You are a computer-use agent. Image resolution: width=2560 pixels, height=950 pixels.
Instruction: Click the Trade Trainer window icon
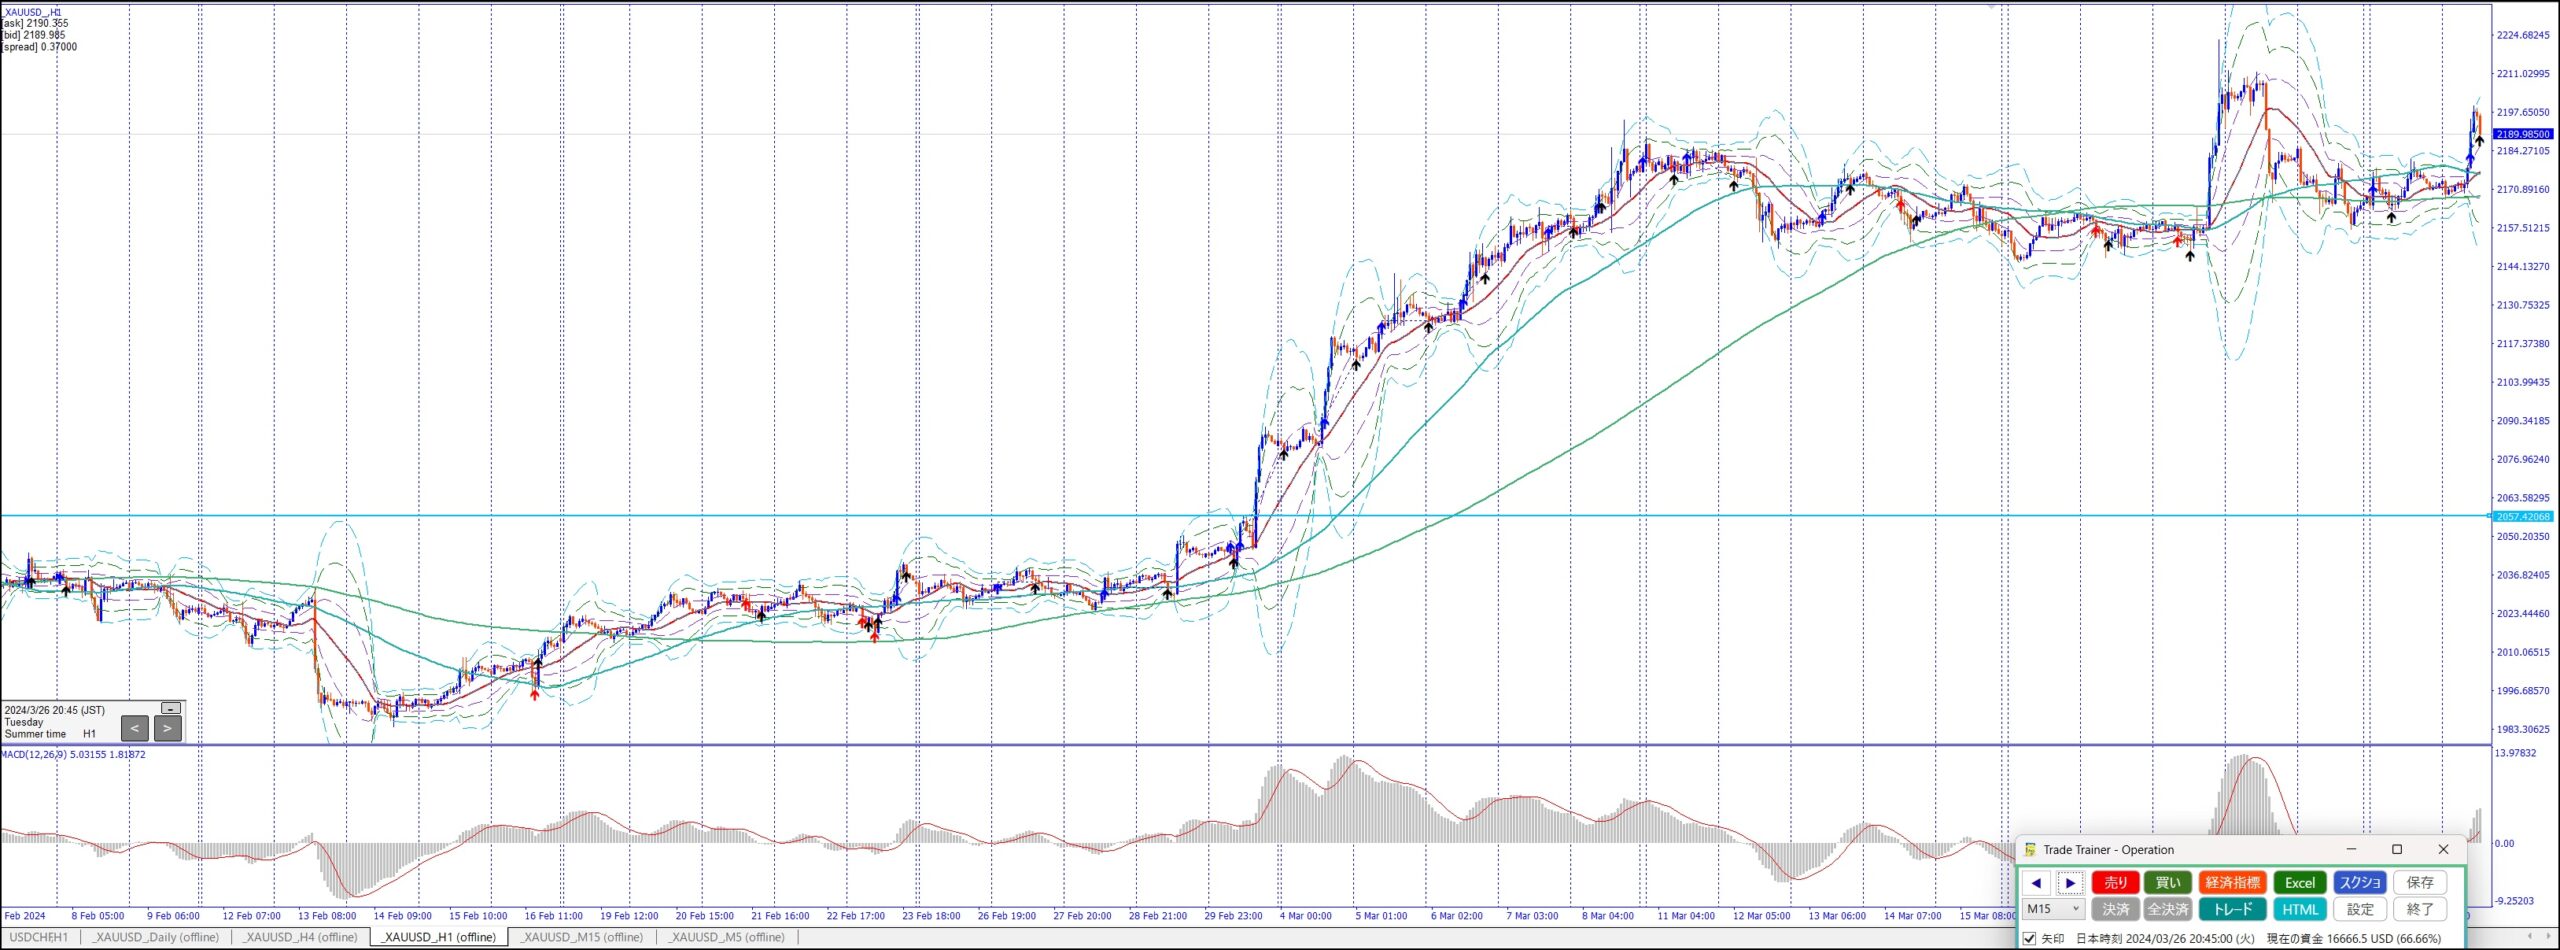[x=2030, y=850]
